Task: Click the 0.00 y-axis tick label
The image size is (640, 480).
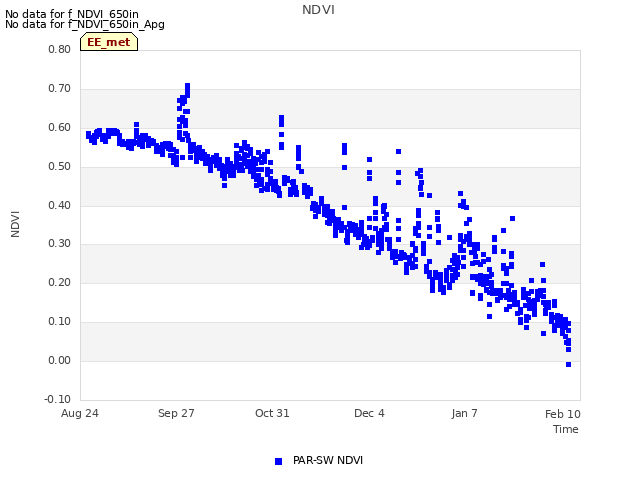Action: click(60, 360)
